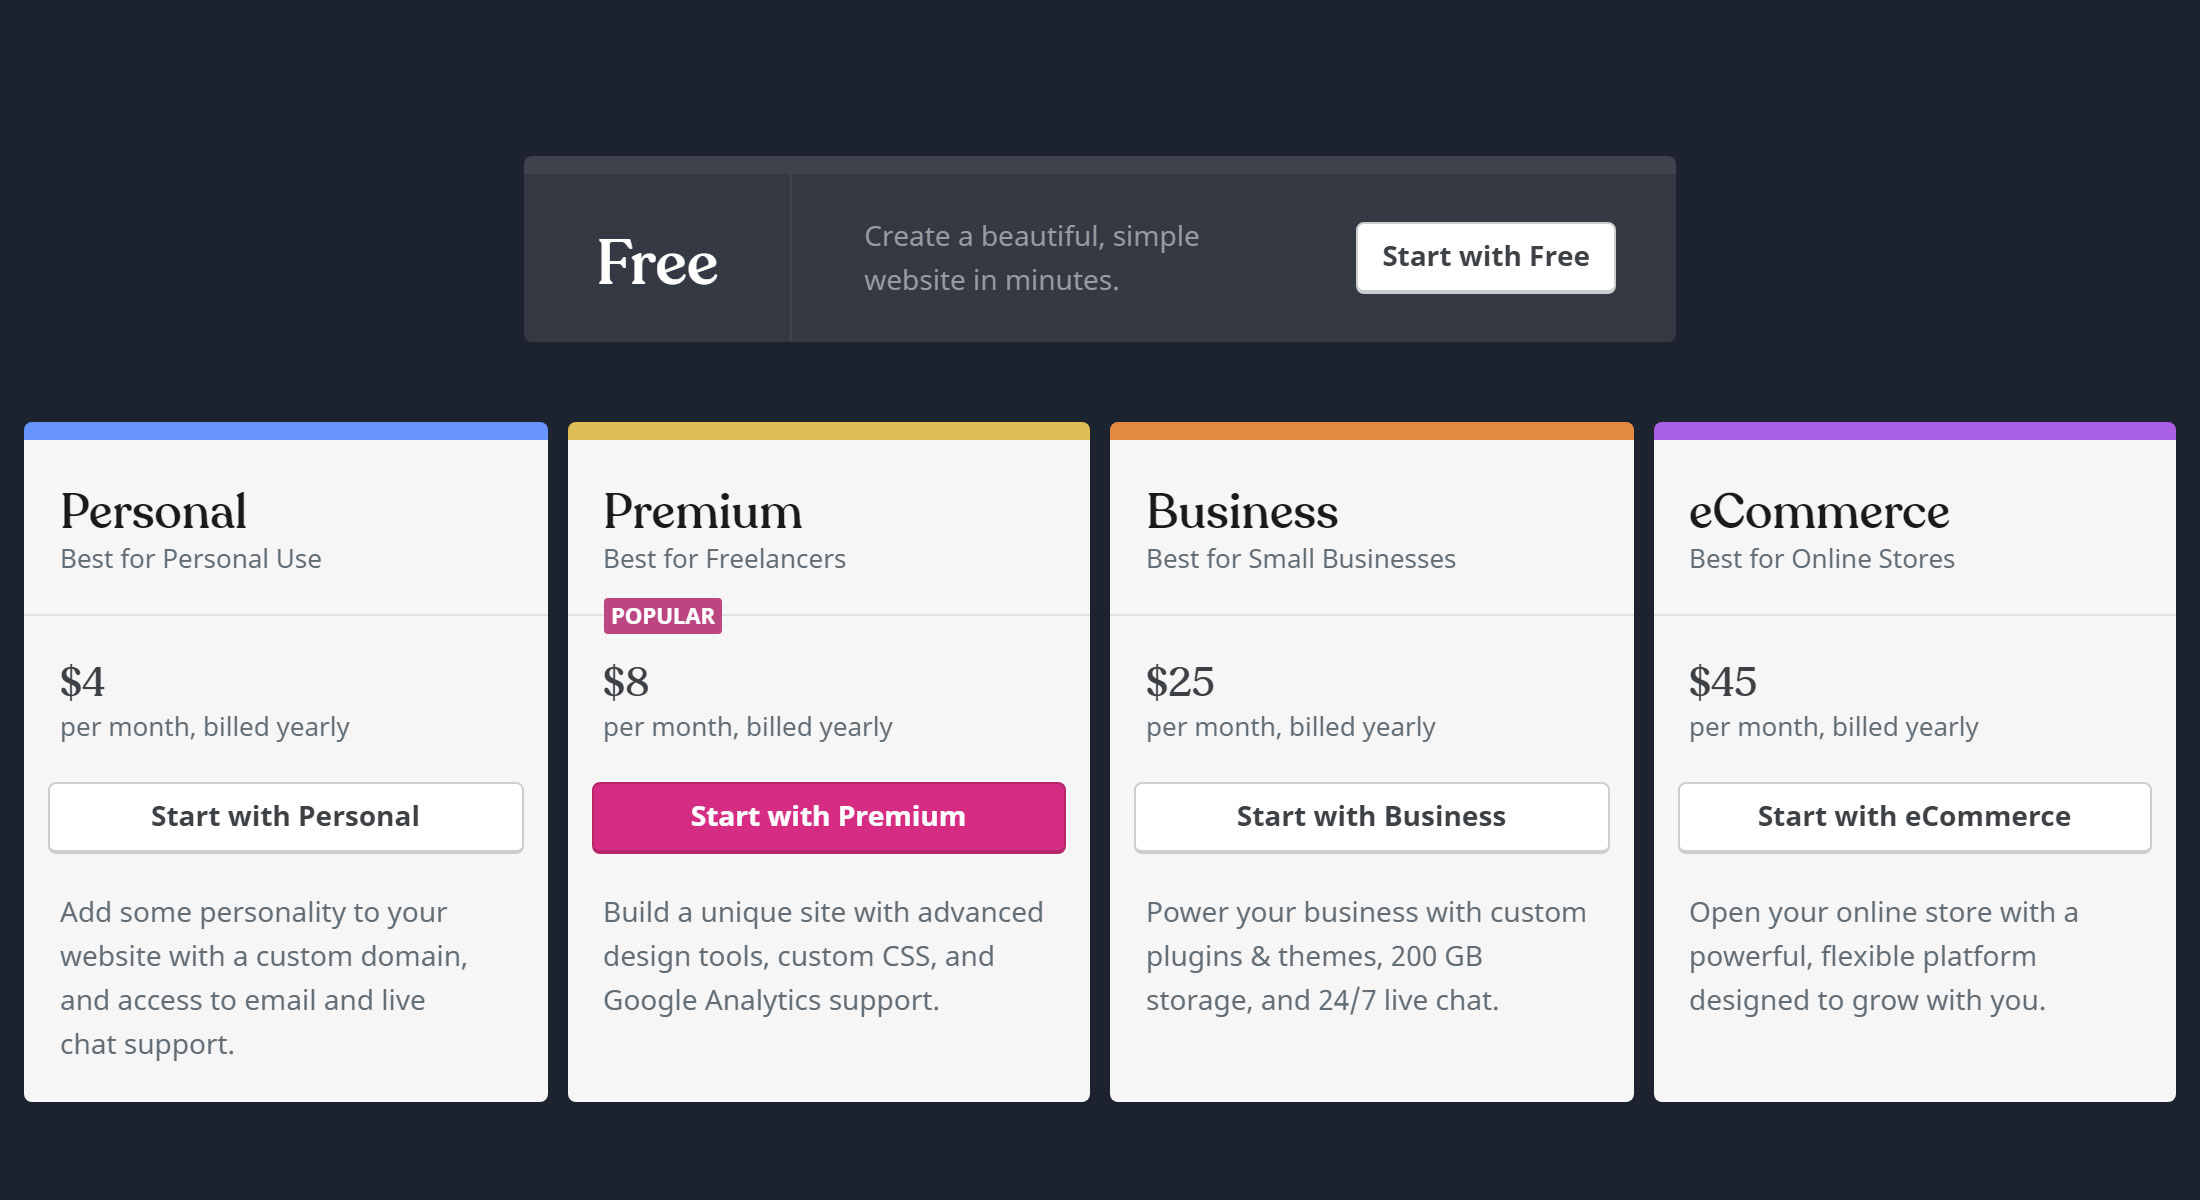
Task: Click the purple bar atop eCommerce card
Action: 1914,431
